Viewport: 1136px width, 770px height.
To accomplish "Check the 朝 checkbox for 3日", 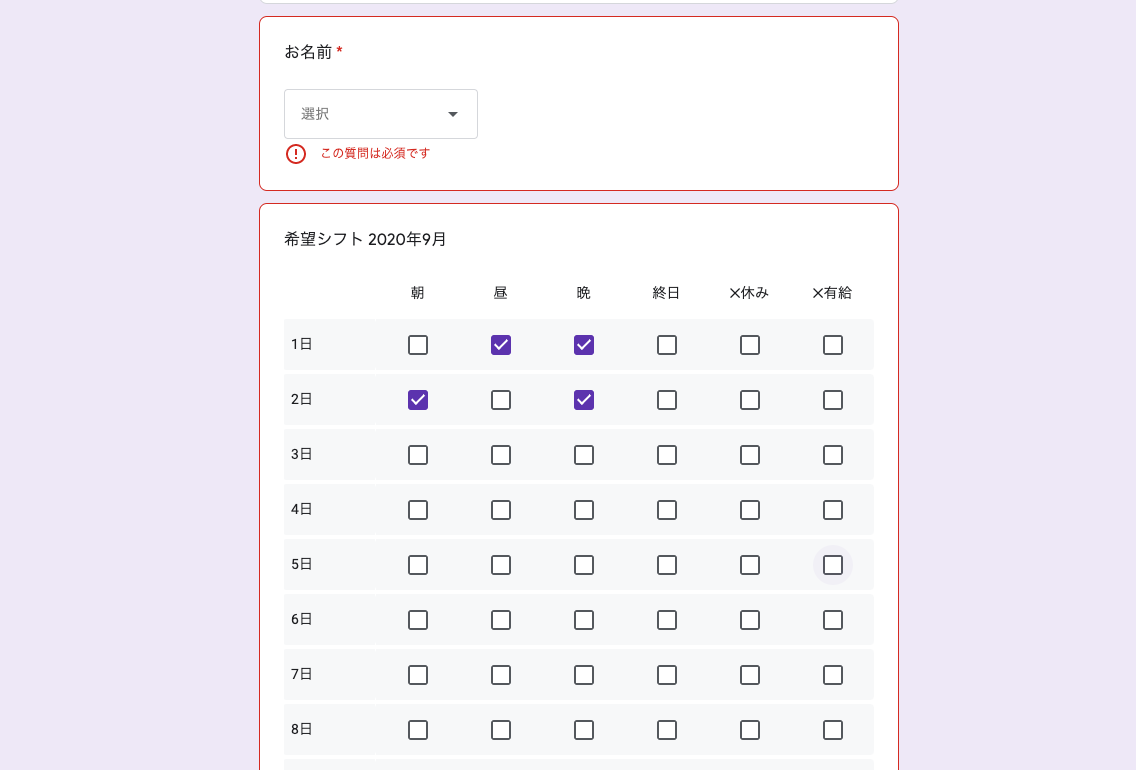I will [417, 455].
